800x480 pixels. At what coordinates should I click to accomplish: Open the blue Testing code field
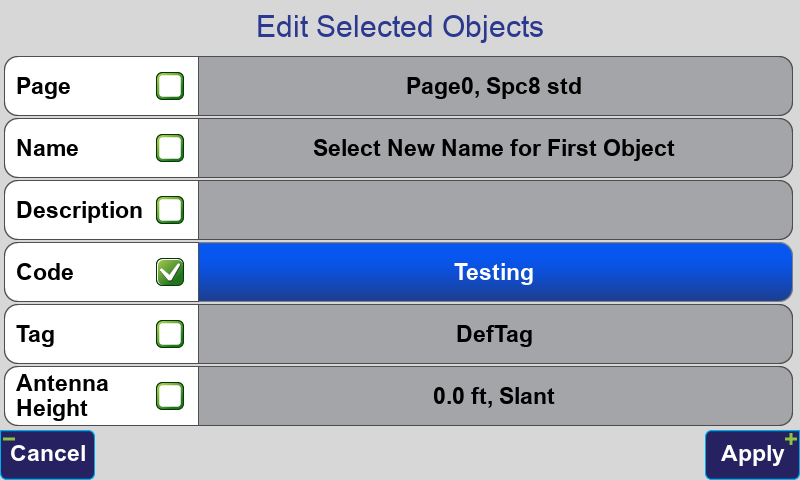click(495, 272)
